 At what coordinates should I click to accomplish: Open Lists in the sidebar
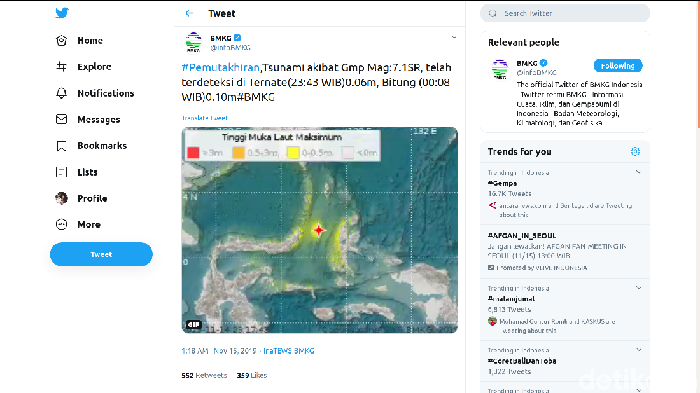tap(76, 172)
